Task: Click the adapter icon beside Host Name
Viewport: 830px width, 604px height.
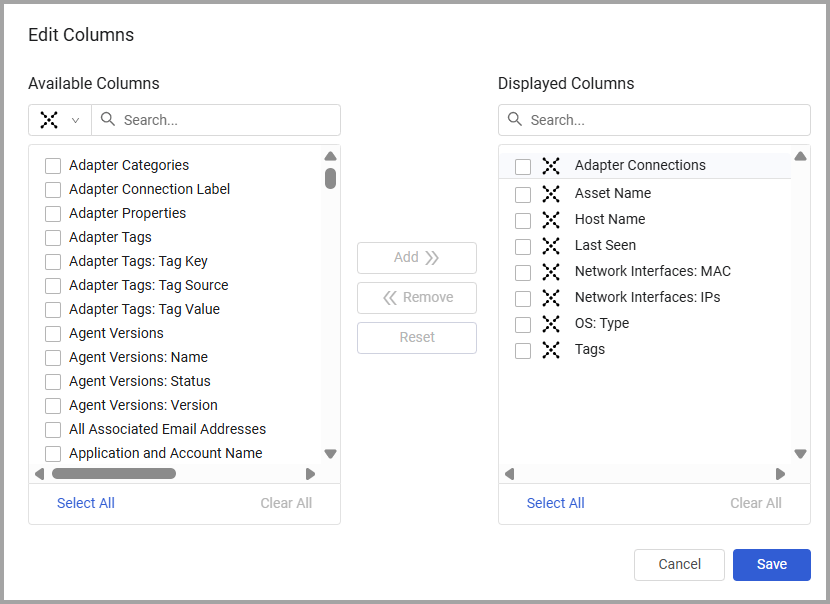Action: pyautogui.click(x=550, y=220)
